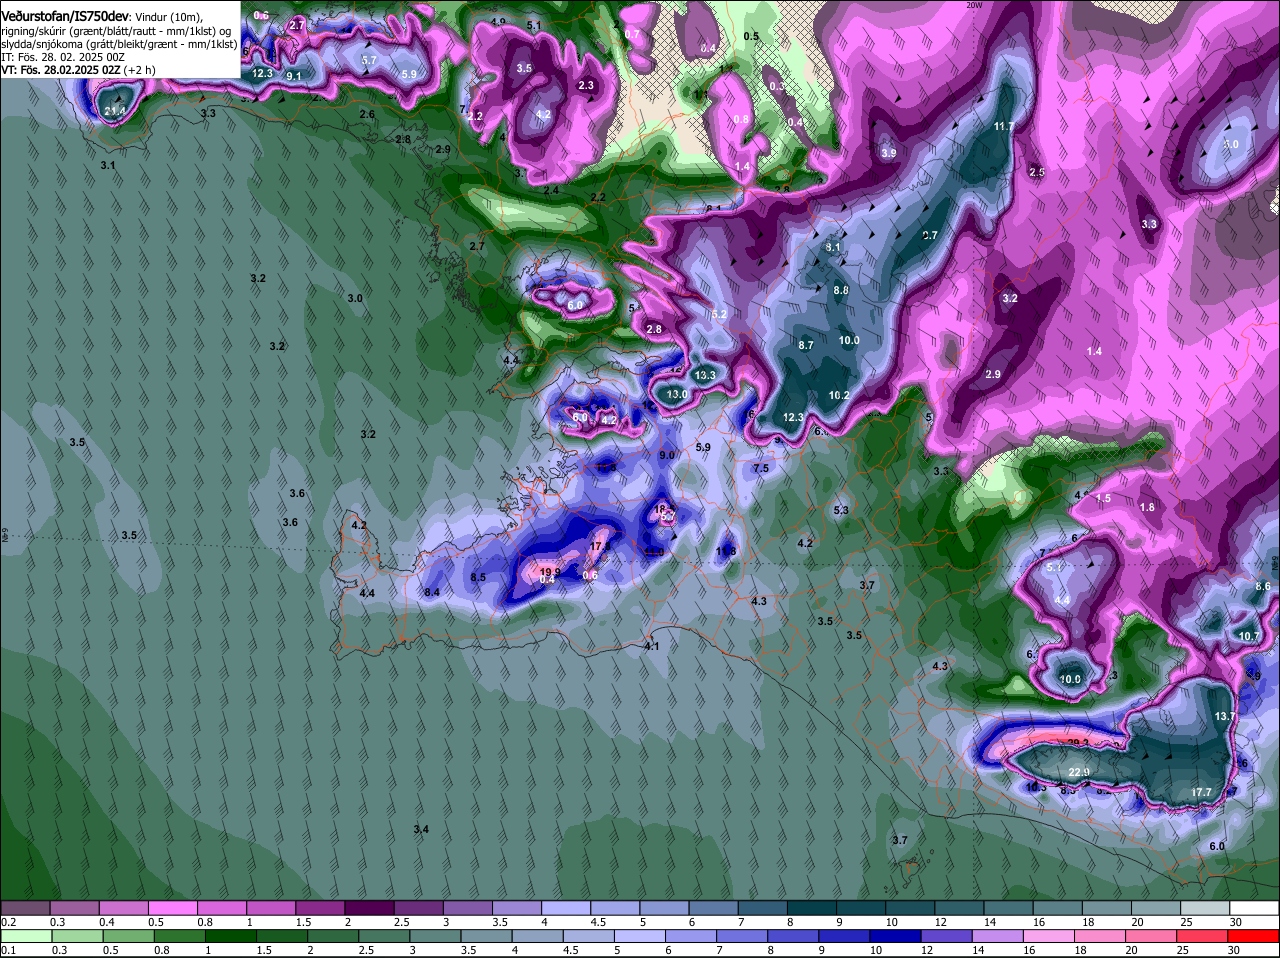
Task: Click the 0.1 label in the lower legend
Action: (x=8, y=950)
